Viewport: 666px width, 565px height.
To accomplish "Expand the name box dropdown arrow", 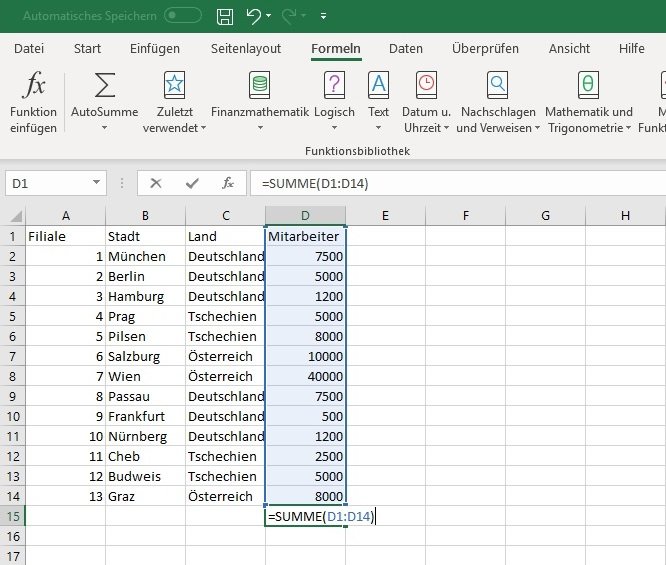I will [97, 183].
